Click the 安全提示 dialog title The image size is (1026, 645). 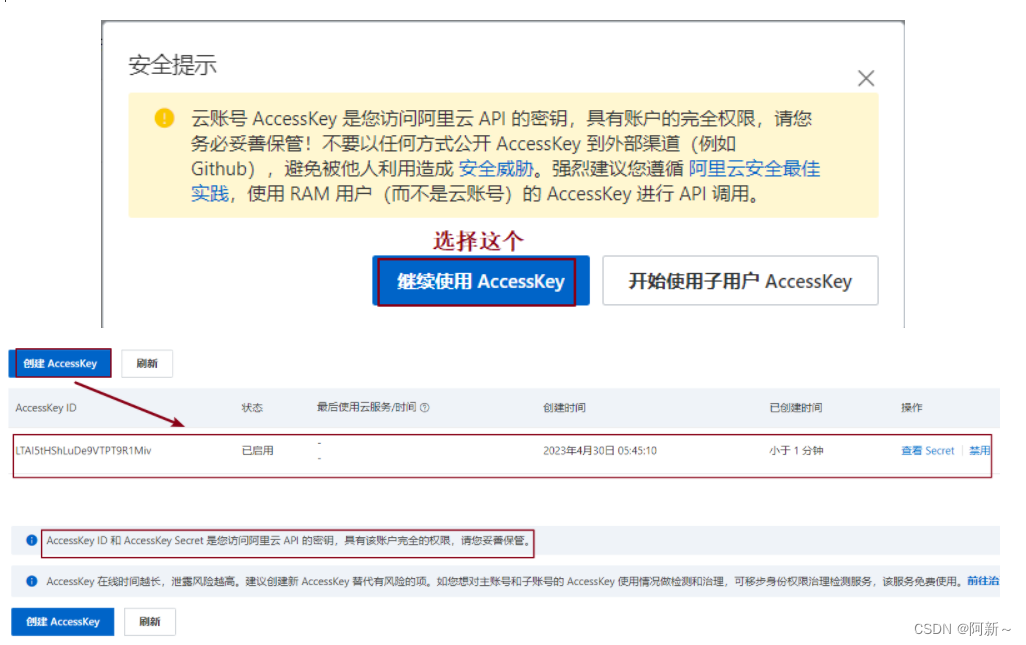click(173, 65)
